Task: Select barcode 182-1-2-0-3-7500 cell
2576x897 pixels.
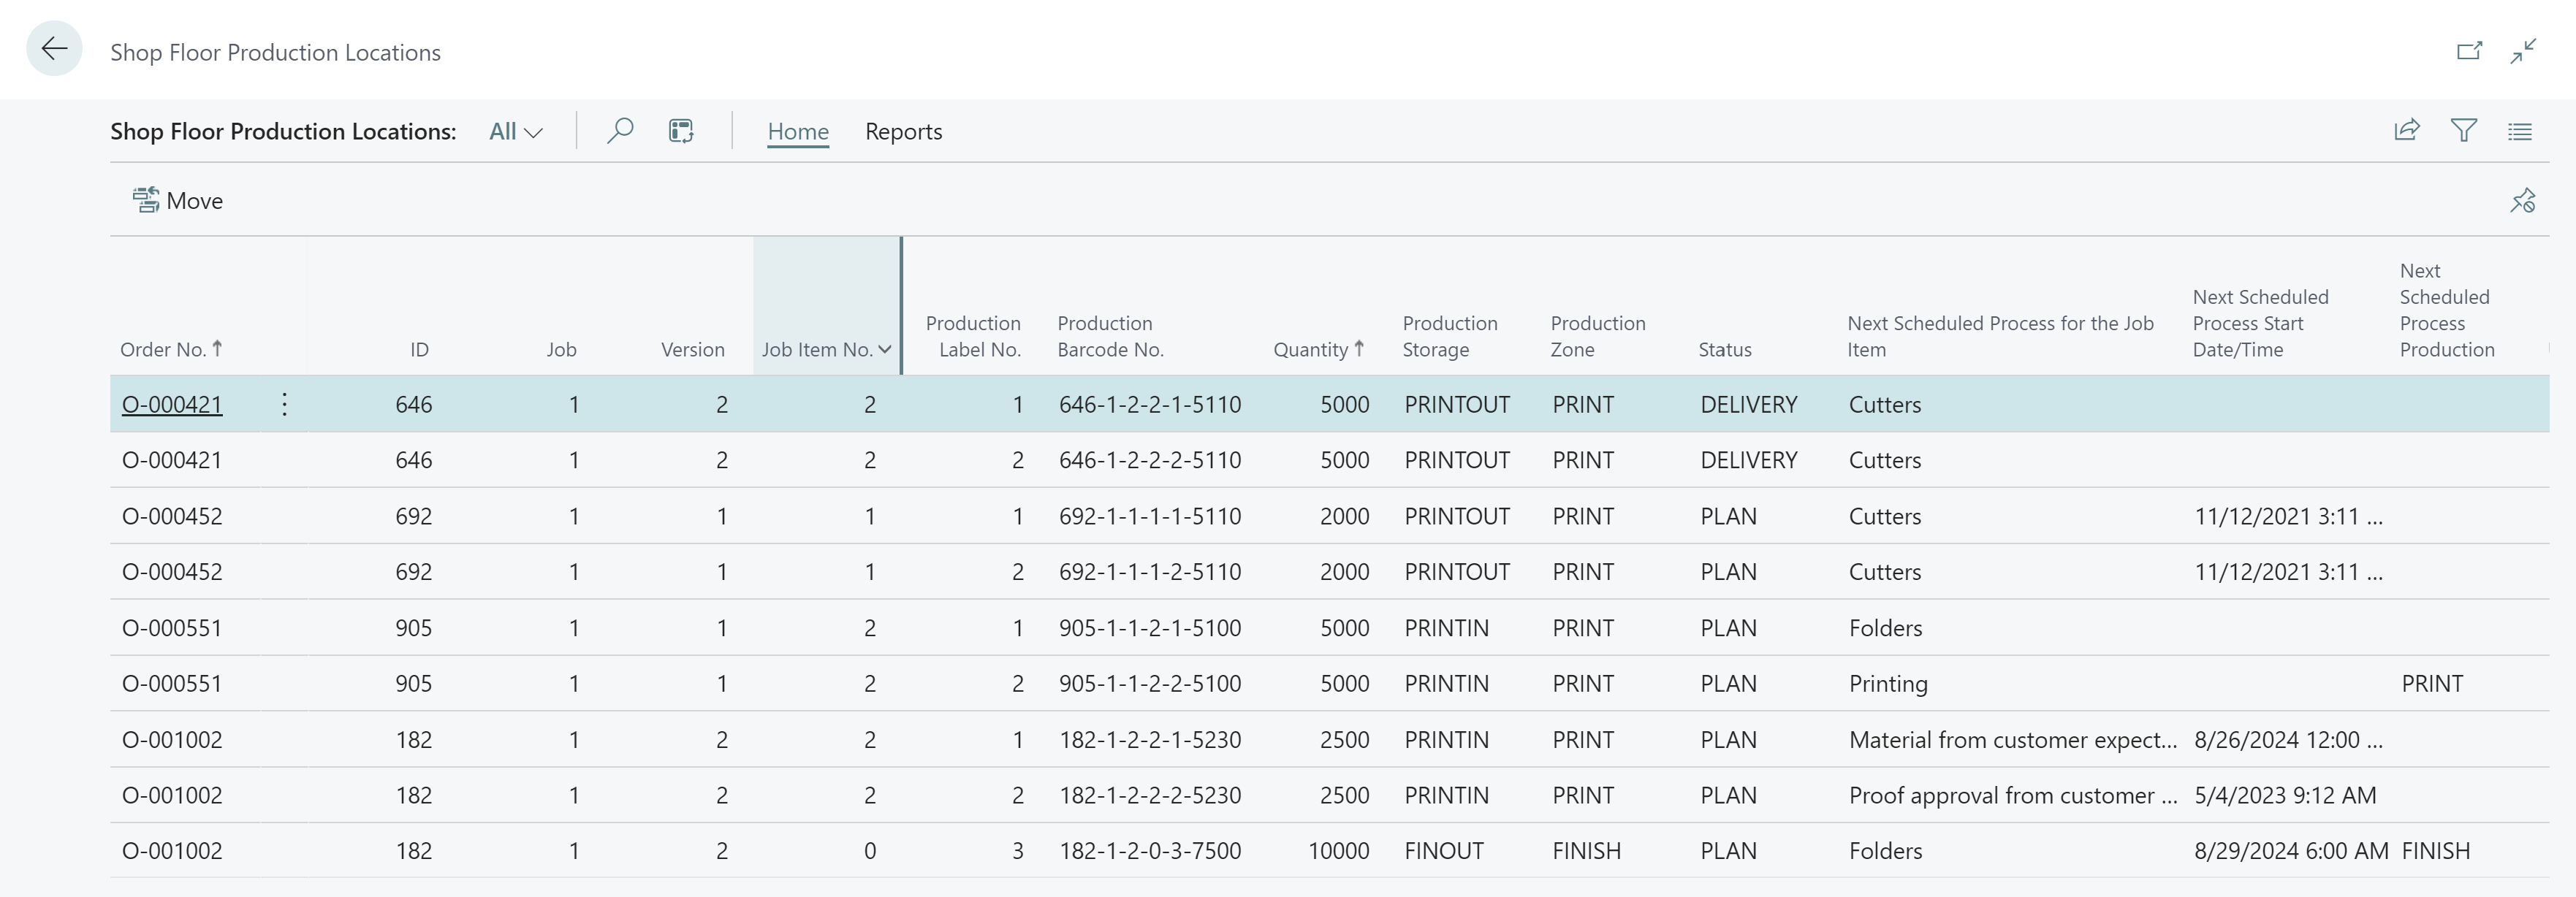Action: click(1150, 850)
